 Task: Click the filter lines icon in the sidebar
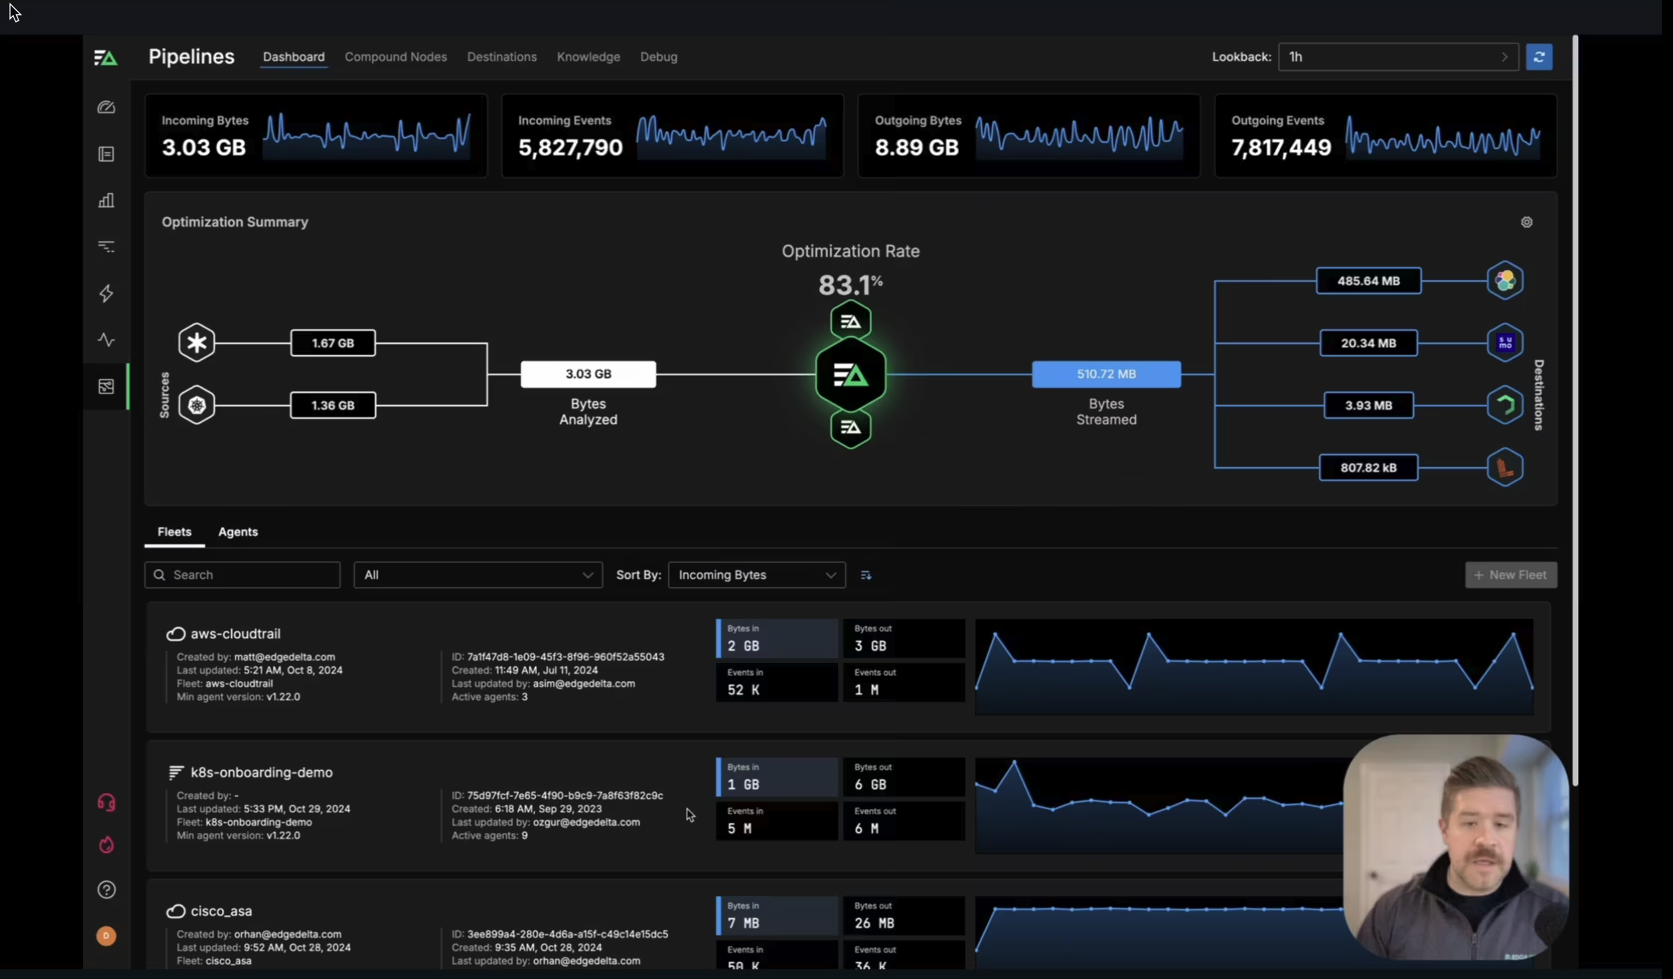tap(105, 246)
